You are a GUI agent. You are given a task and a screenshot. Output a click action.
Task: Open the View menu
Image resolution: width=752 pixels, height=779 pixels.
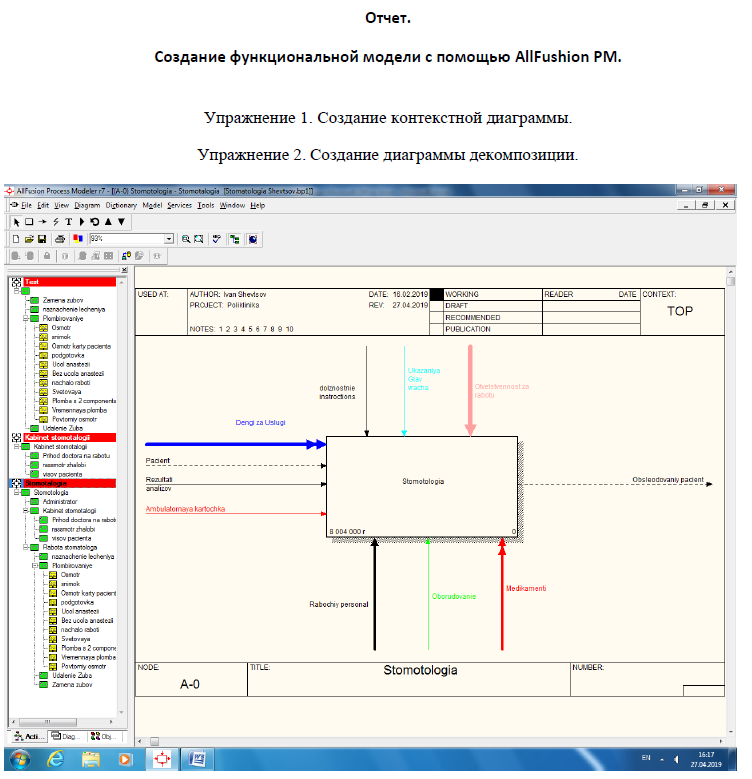(62, 206)
